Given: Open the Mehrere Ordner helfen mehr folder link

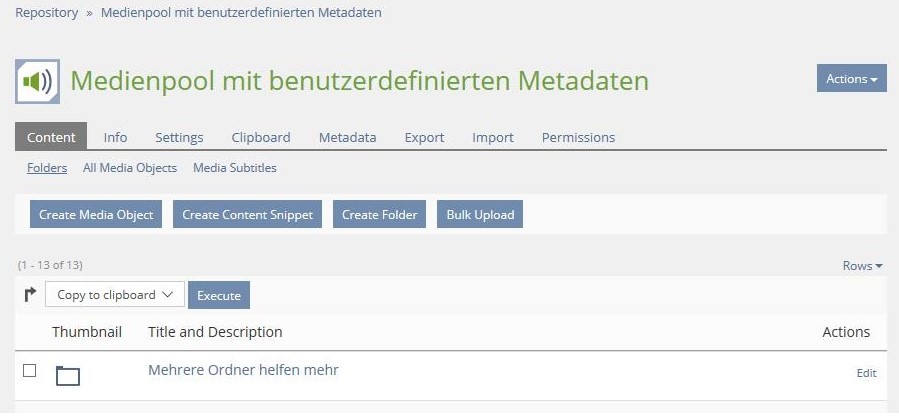Looking at the screenshot, I should click(243, 370).
